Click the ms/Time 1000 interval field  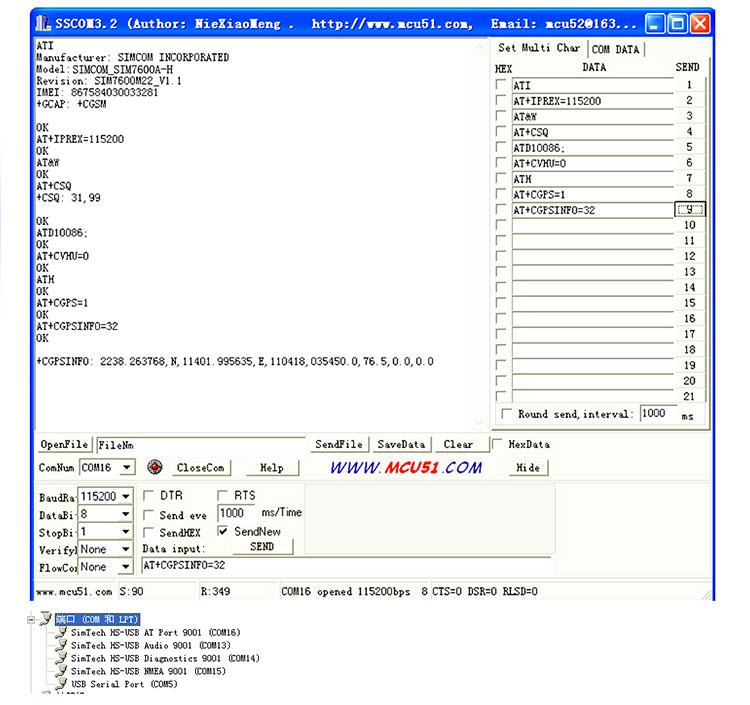click(236, 513)
